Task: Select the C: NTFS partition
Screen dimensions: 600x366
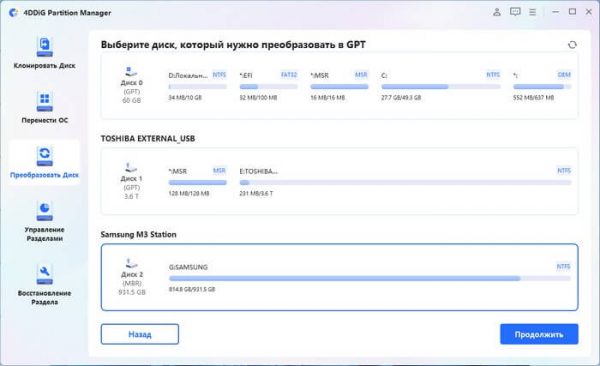Action: pyautogui.click(x=440, y=86)
